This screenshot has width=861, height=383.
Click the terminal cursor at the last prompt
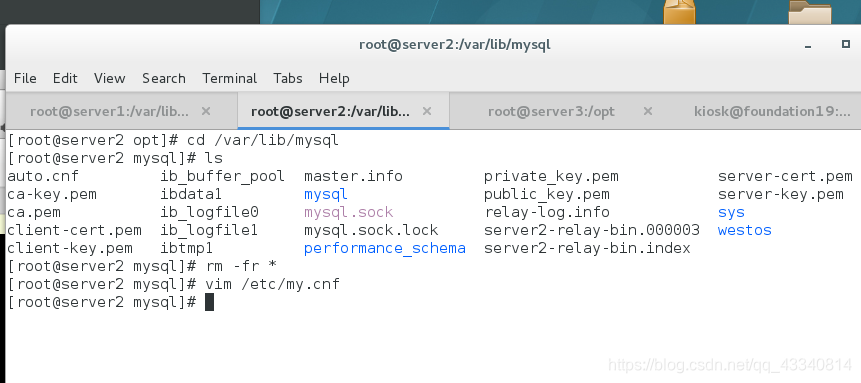[x=209, y=302]
